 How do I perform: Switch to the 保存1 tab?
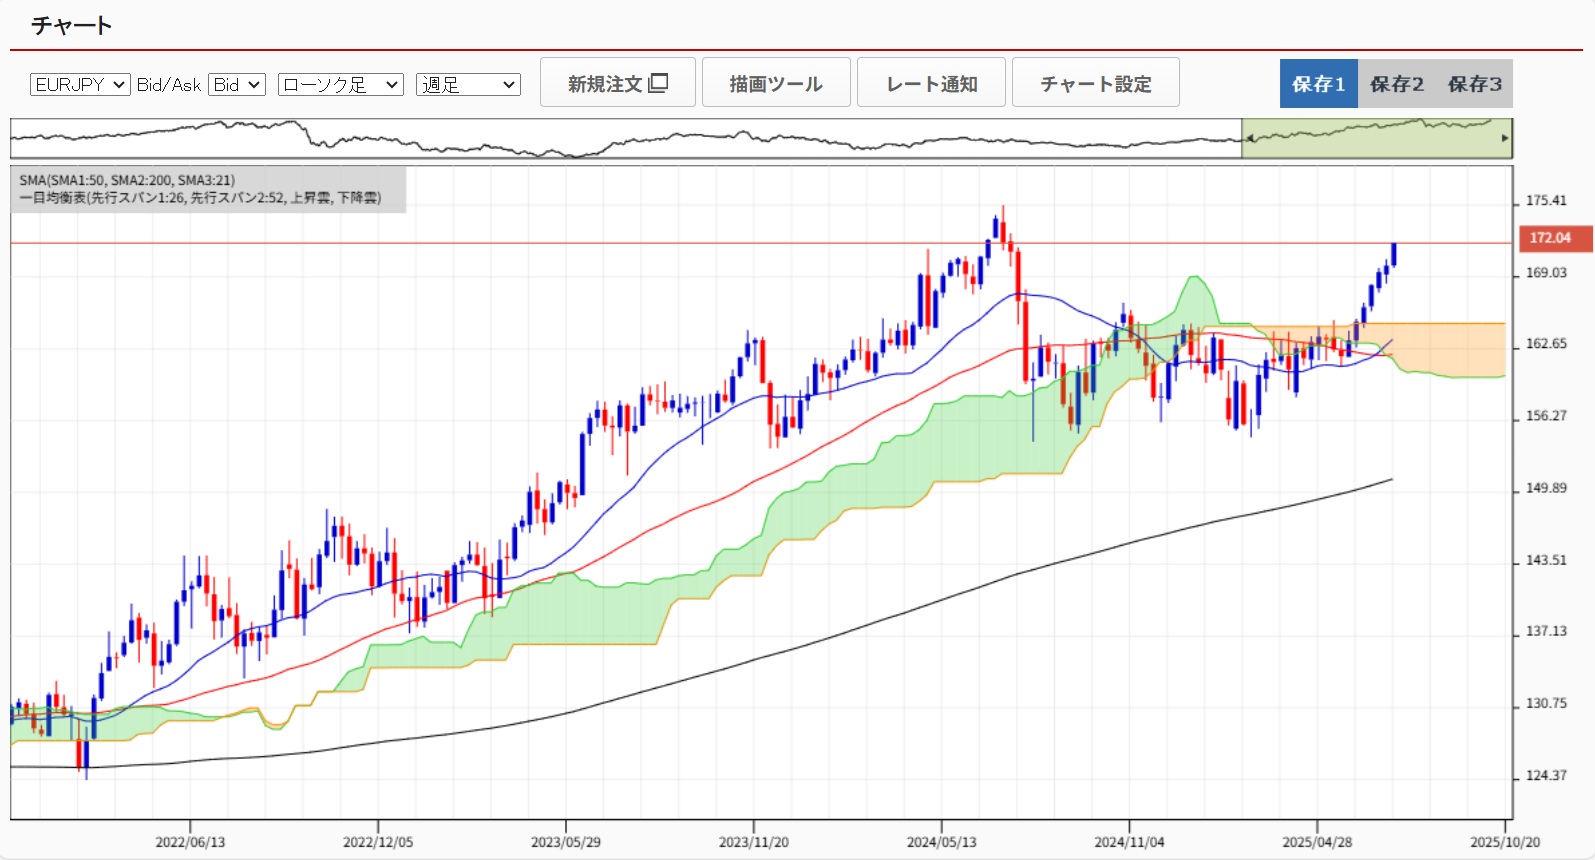pos(1319,84)
